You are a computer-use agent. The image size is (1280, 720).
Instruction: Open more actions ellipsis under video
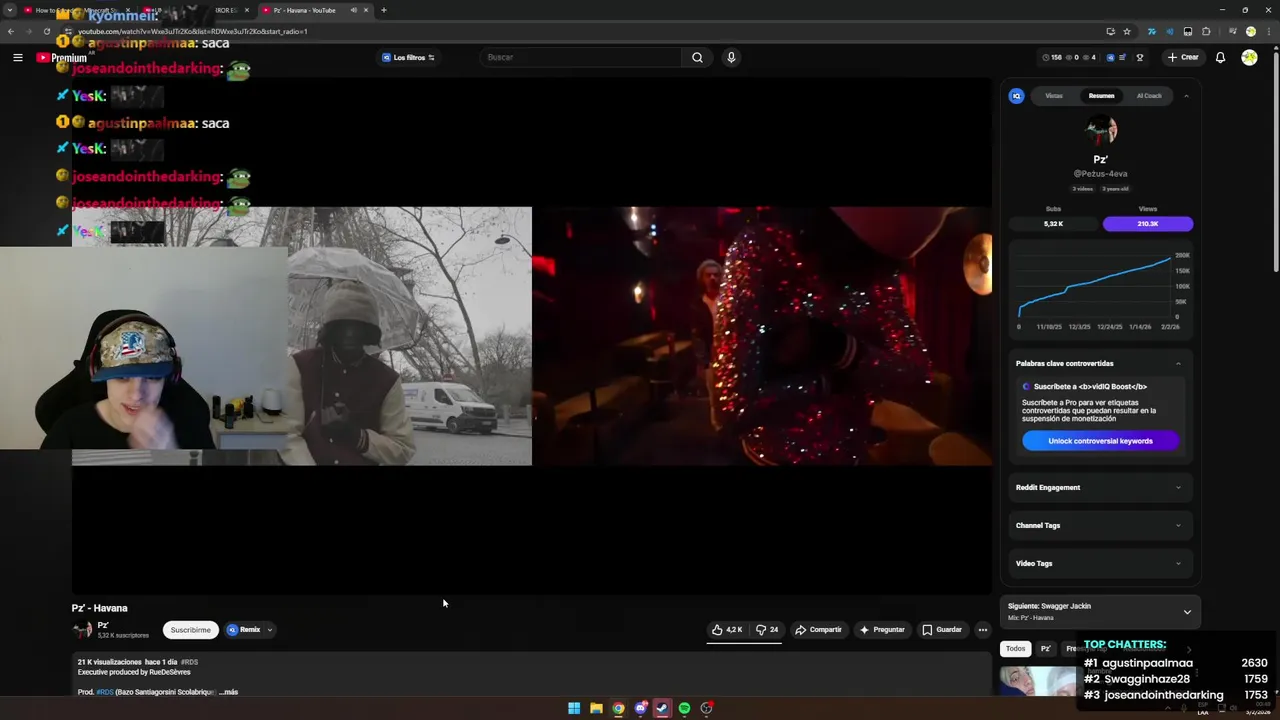tap(983, 630)
